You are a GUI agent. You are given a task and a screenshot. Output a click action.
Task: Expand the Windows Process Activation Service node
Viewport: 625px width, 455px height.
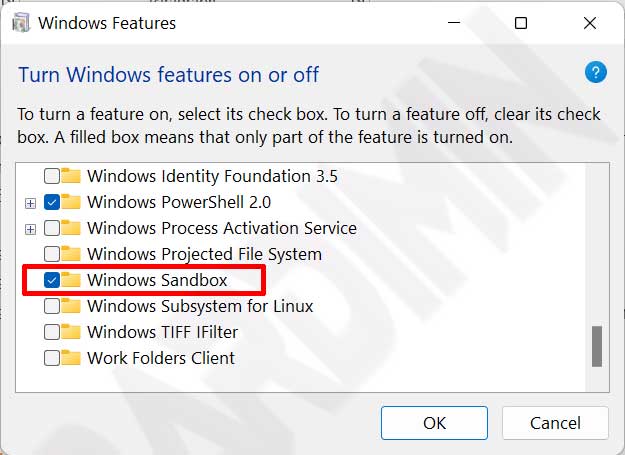pos(30,229)
